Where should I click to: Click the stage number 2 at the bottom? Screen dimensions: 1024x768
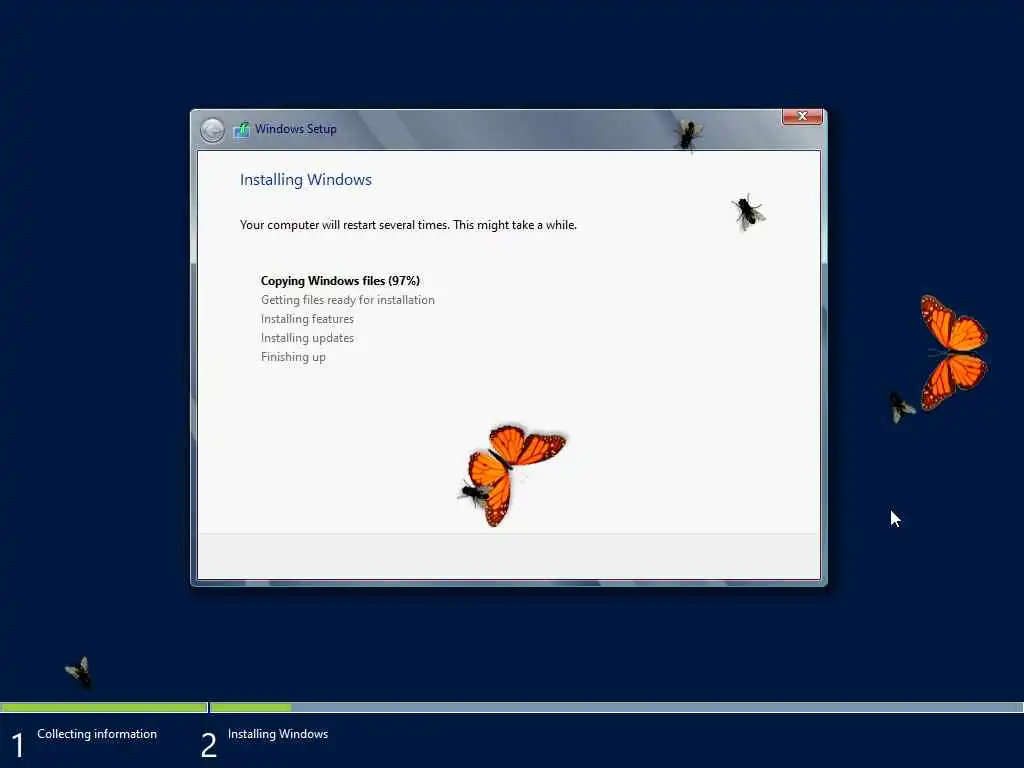[208, 745]
